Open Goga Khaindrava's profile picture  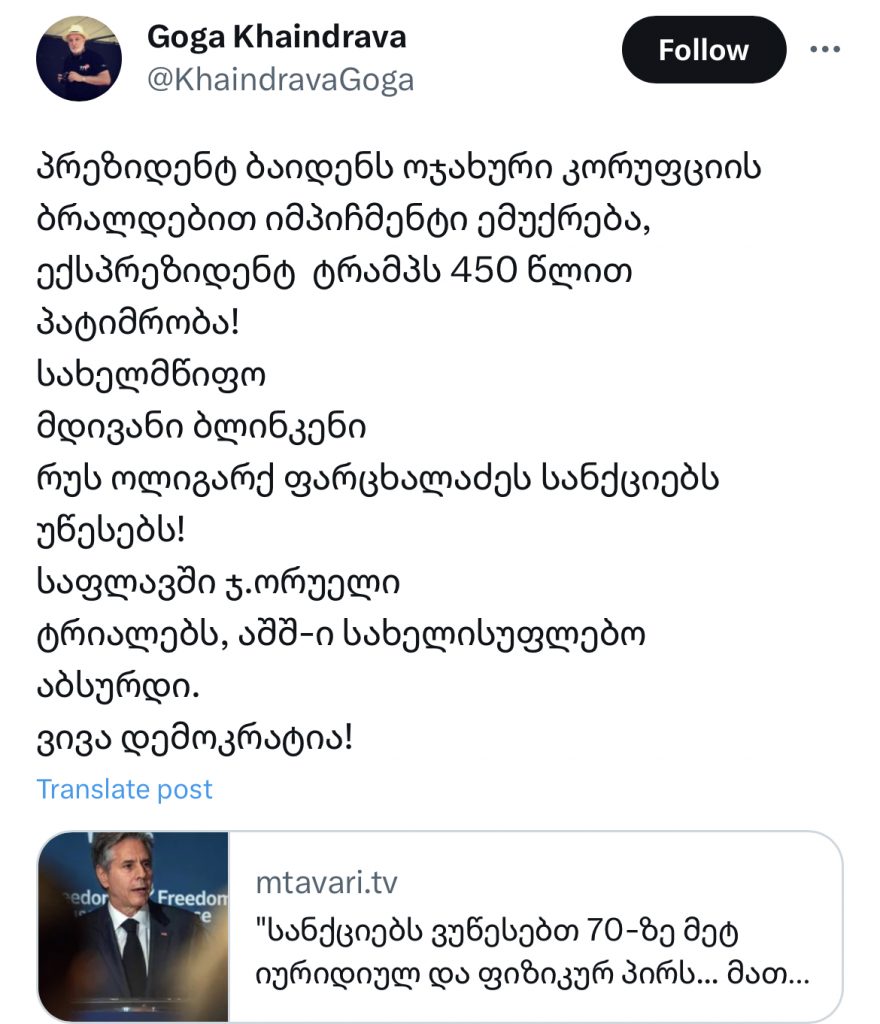click(78, 59)
